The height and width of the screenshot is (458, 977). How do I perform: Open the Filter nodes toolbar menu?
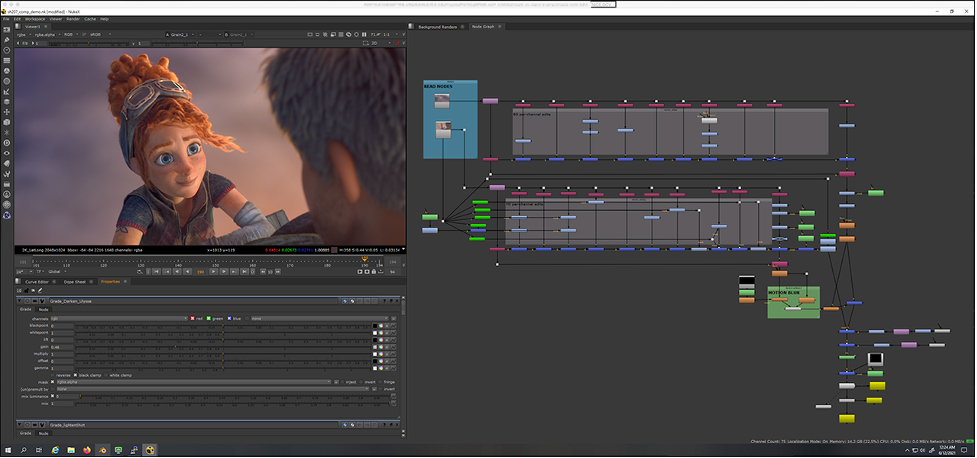[x=7, y=81]
